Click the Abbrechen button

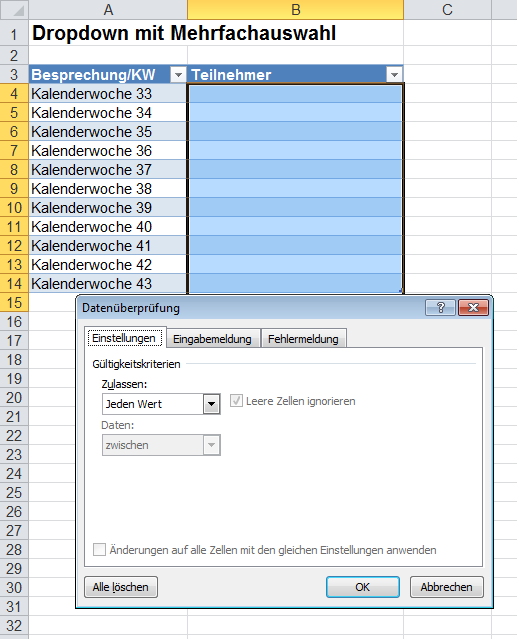click(x=447, y=587)
